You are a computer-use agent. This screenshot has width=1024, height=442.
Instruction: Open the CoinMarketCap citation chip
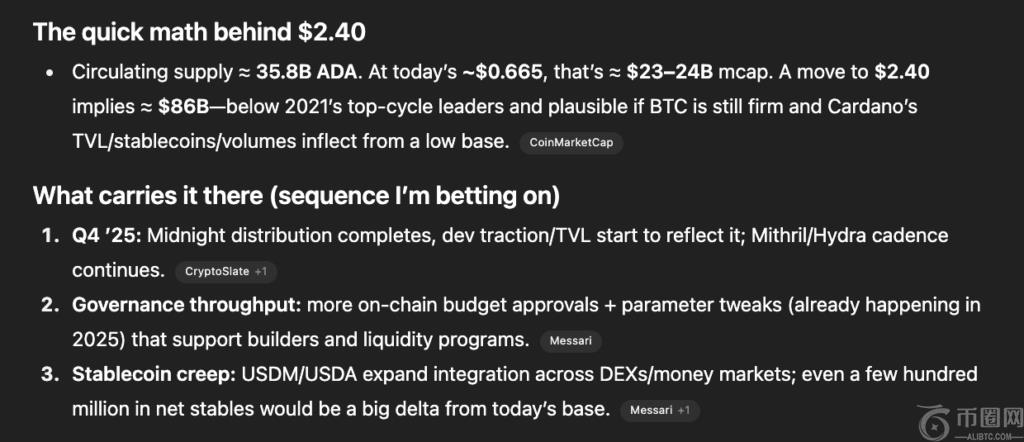pyautogui.click(x=571, y=143)
